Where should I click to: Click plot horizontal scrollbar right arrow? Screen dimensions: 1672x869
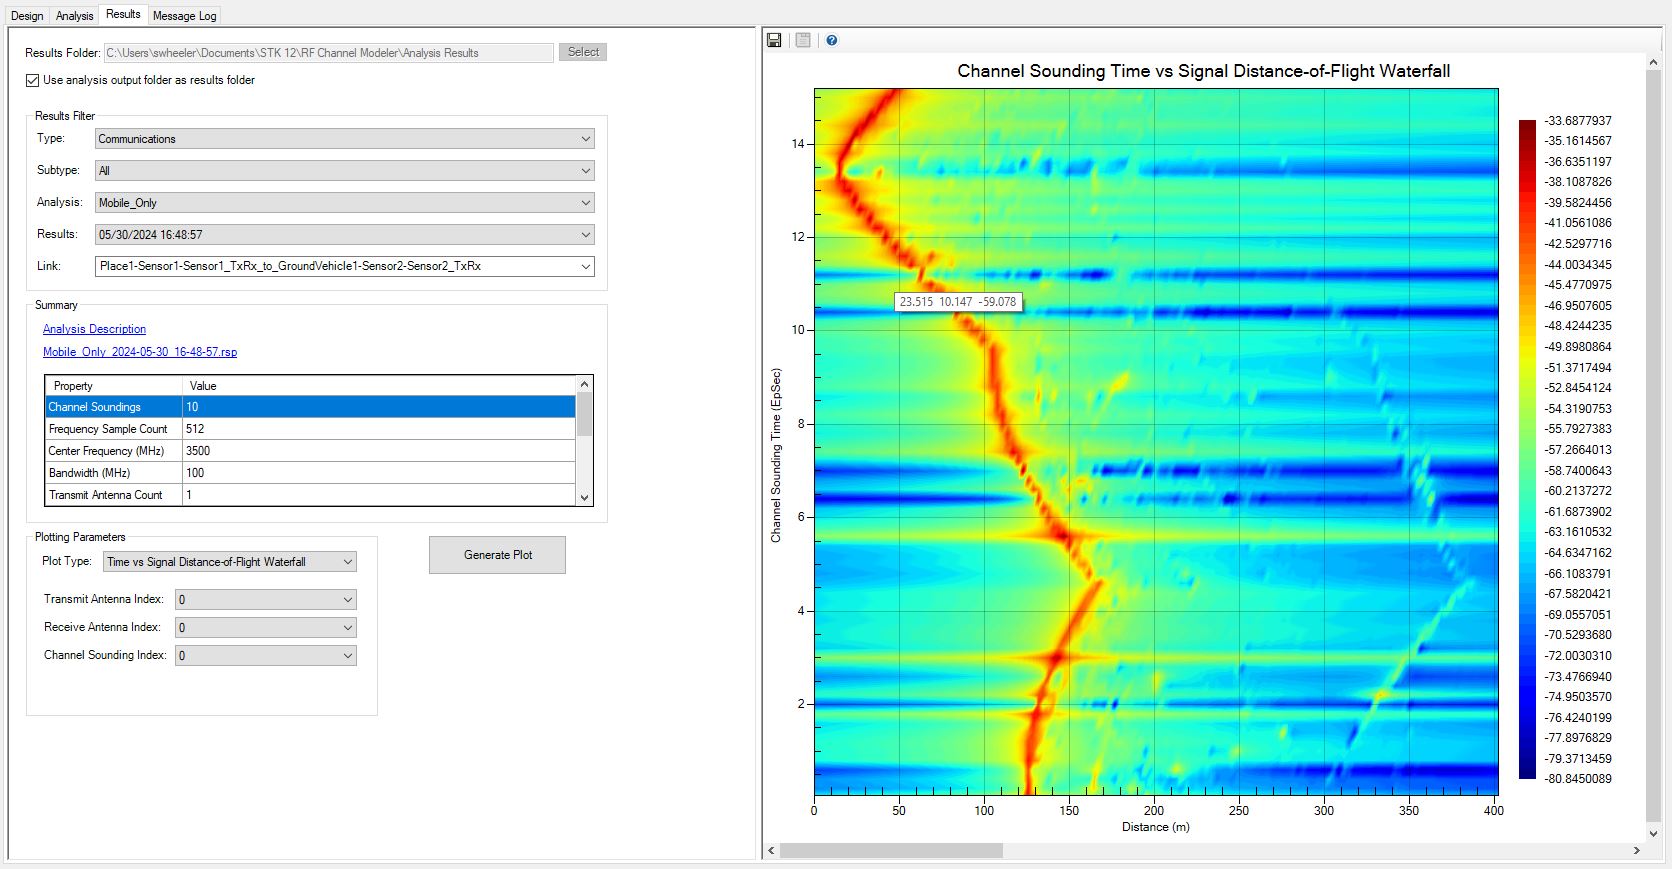pos(1636,850)
